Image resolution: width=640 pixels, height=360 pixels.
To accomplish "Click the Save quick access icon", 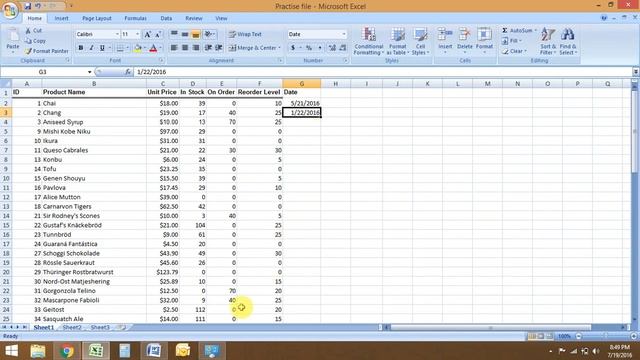I will tap(27, 6).
